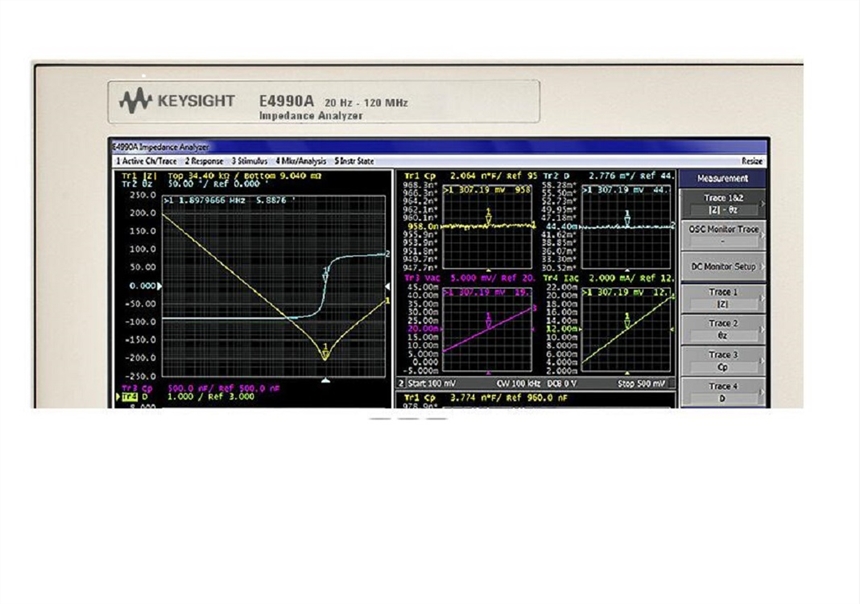Click marker 1 on magenta Tr3 Vac trace
Screen dimensions: 860x604
488,322
